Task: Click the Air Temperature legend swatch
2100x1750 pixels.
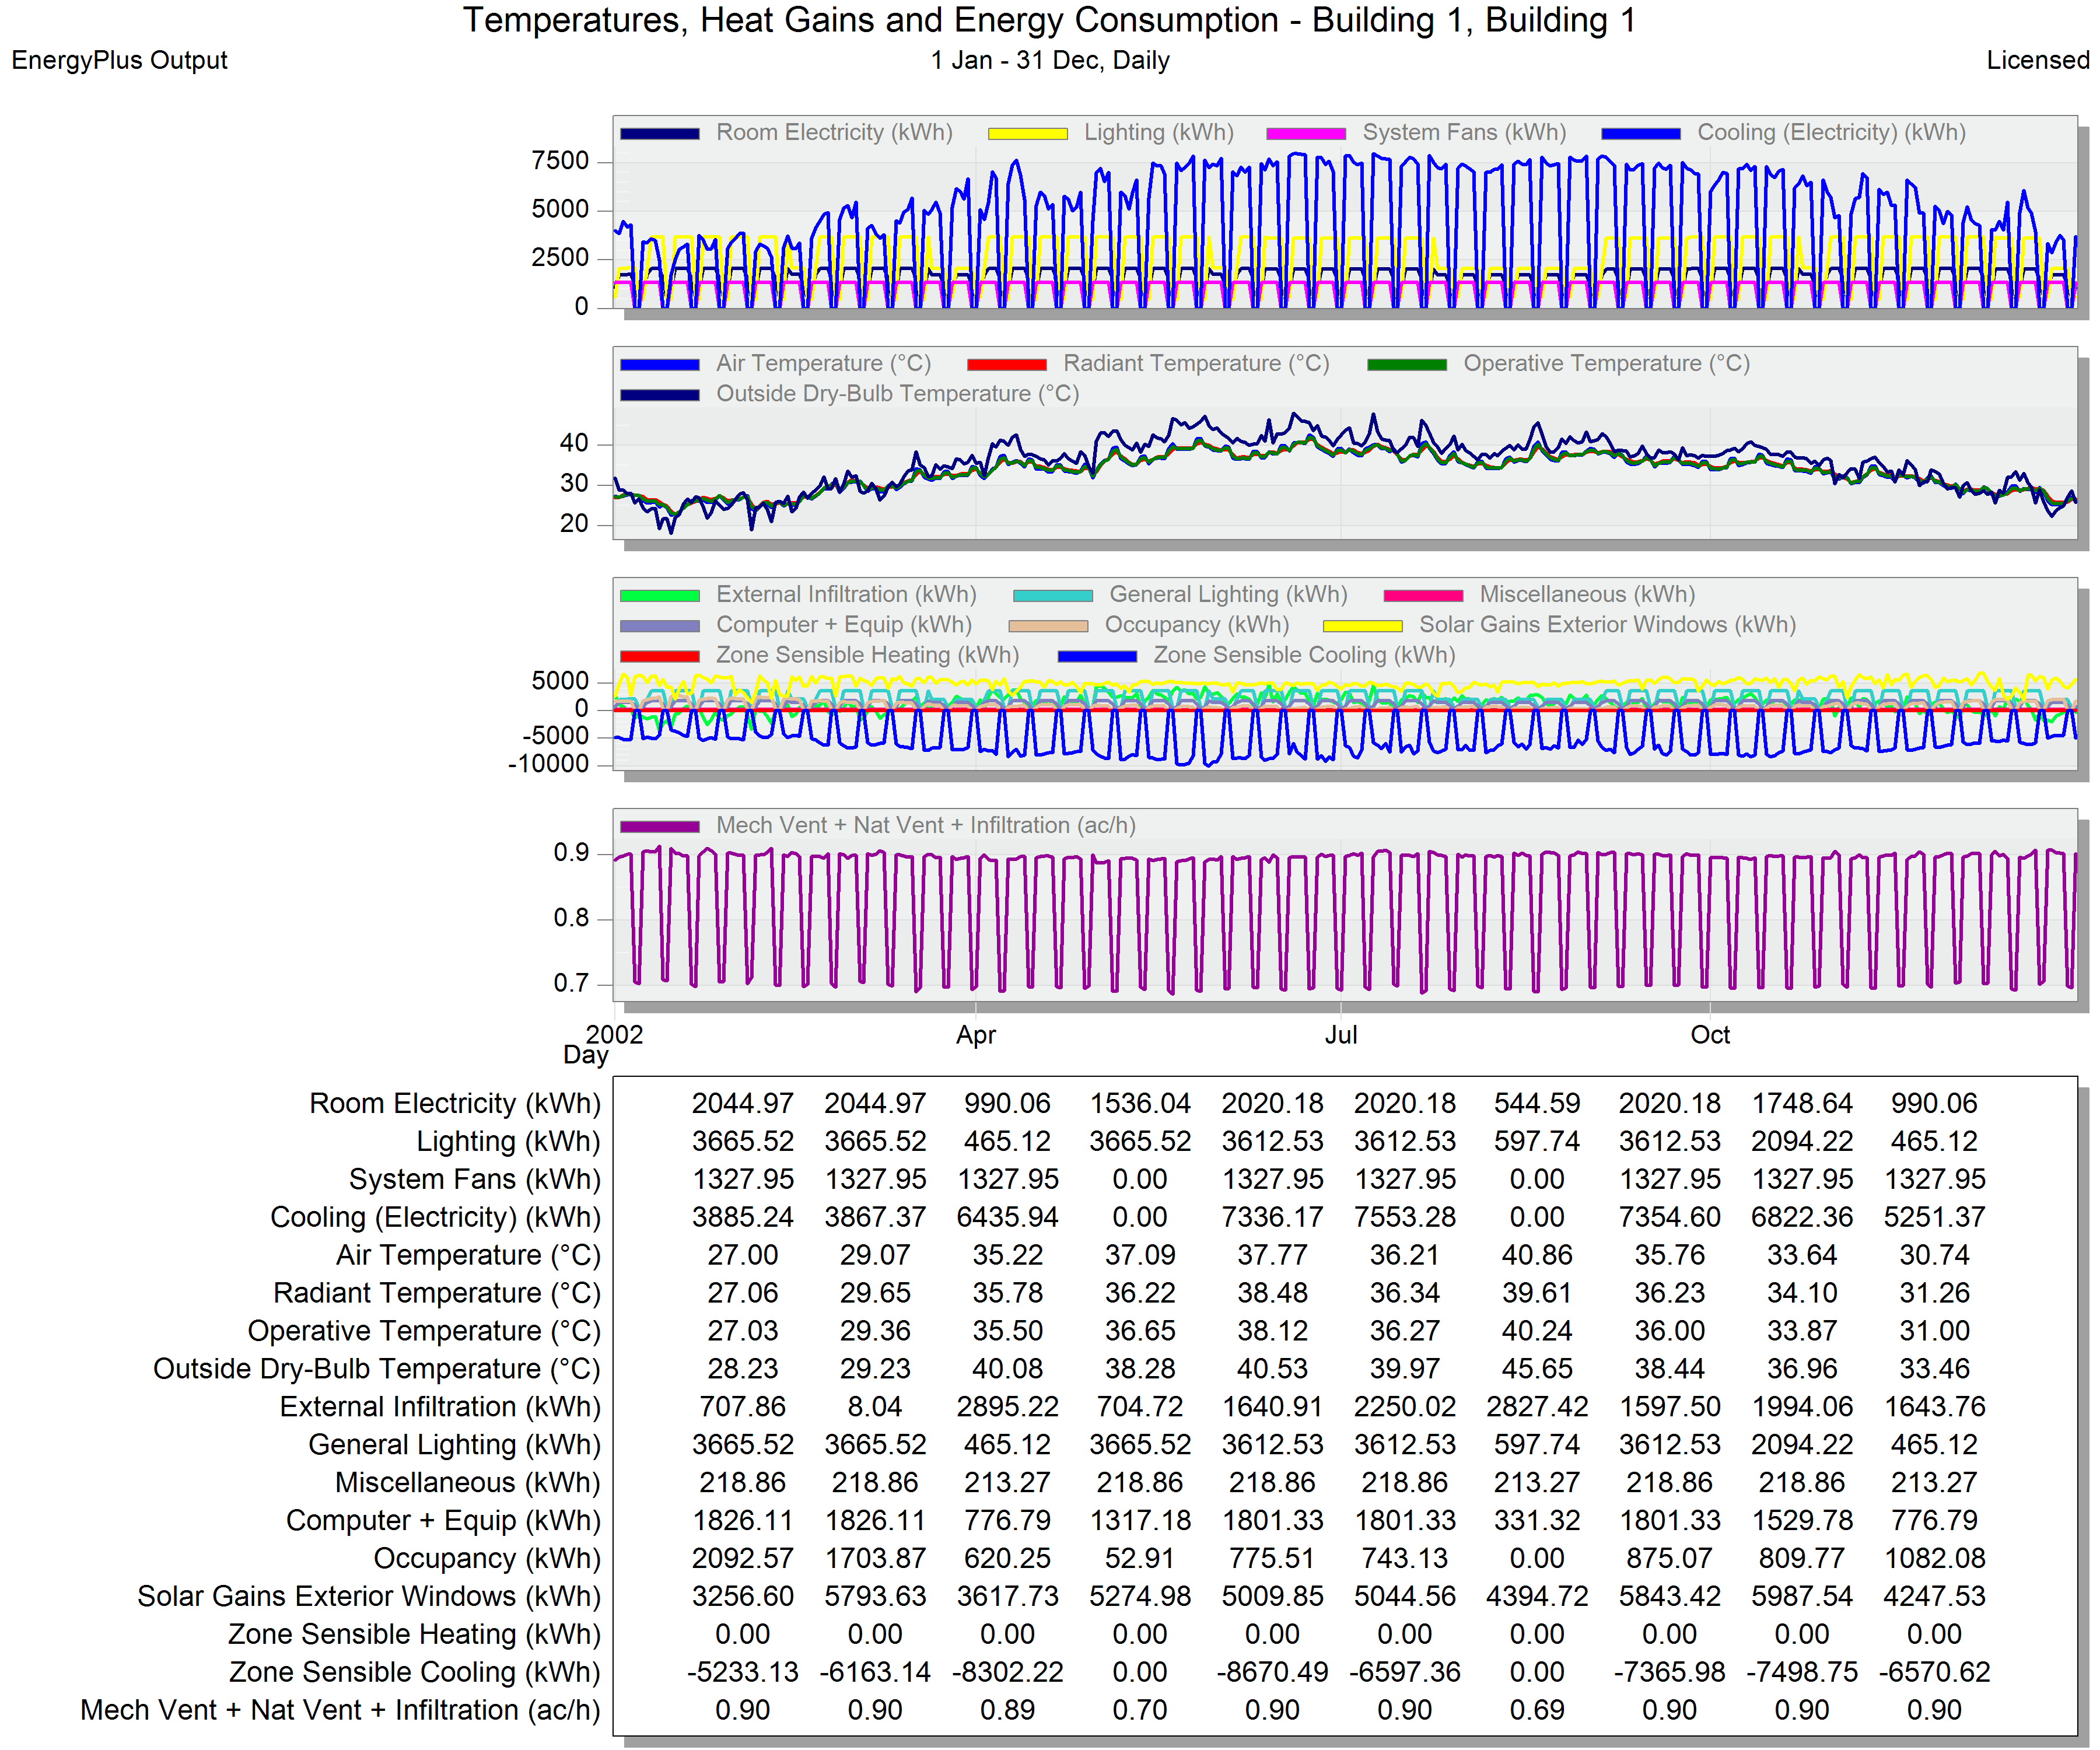Action: [x=659, y=364]
